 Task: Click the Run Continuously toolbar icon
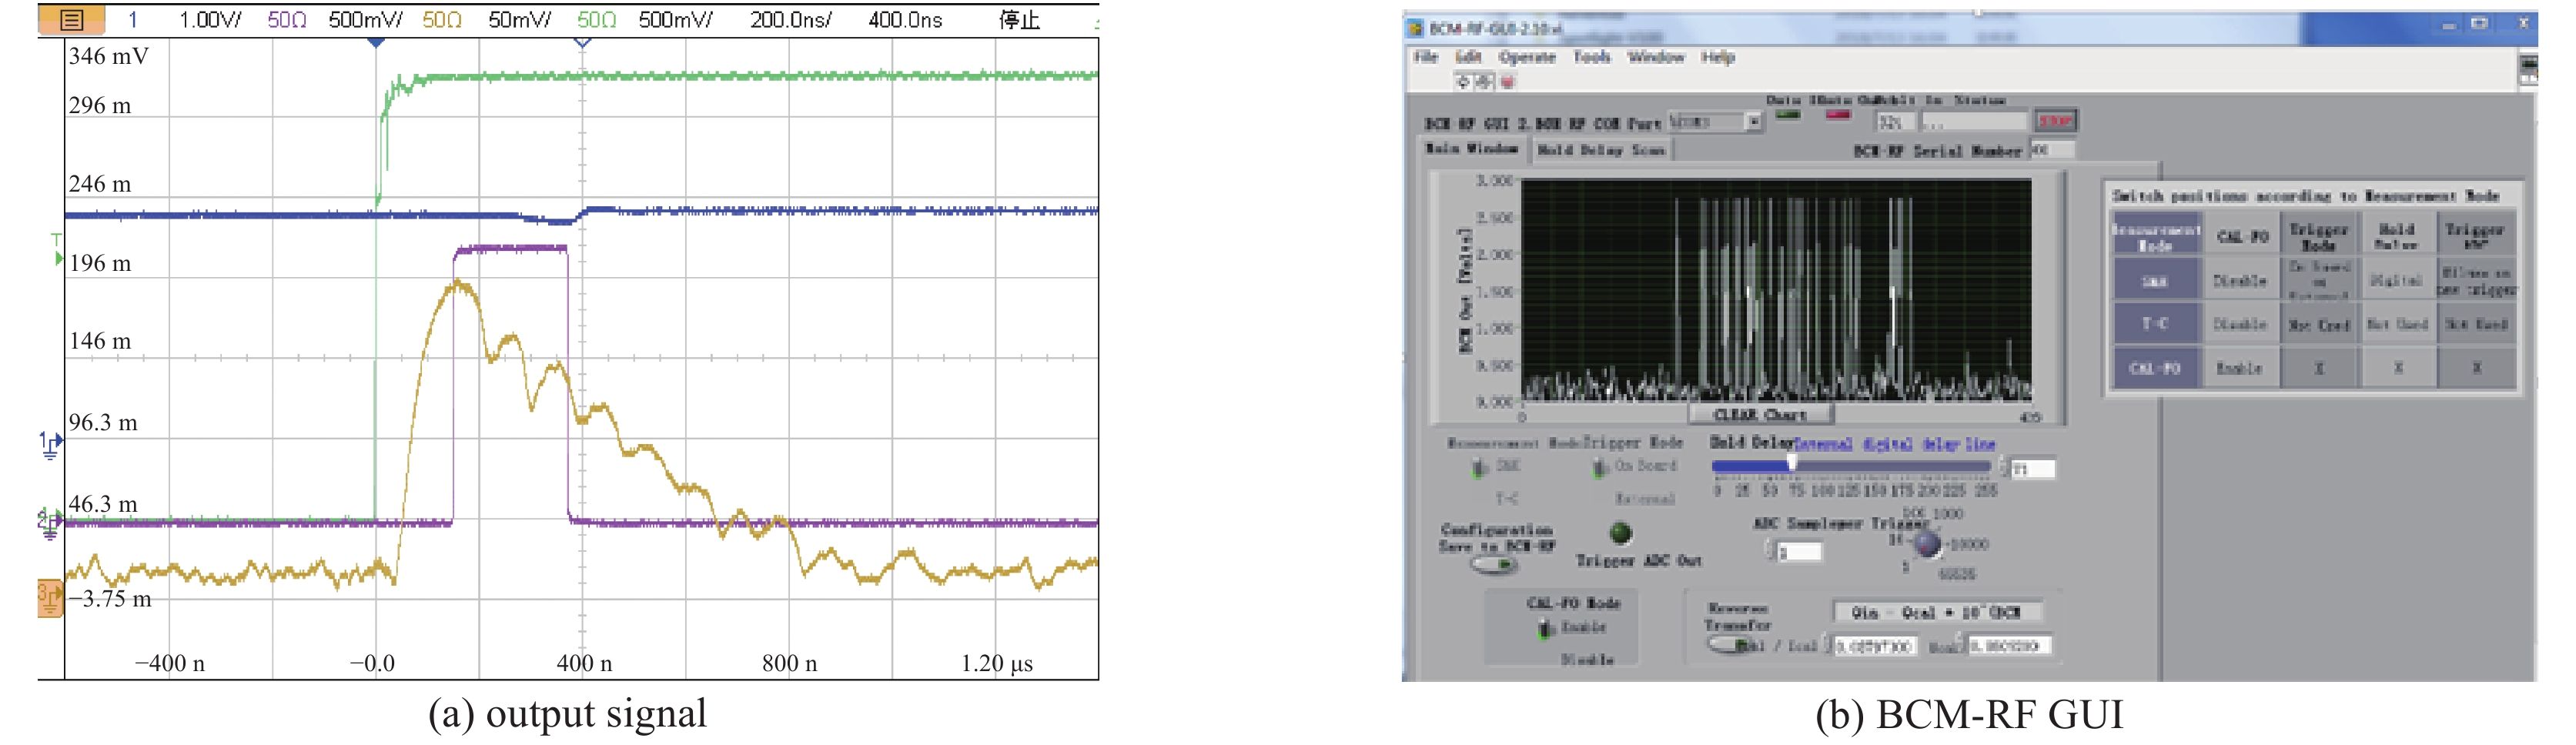click(x=1484, y=82)
